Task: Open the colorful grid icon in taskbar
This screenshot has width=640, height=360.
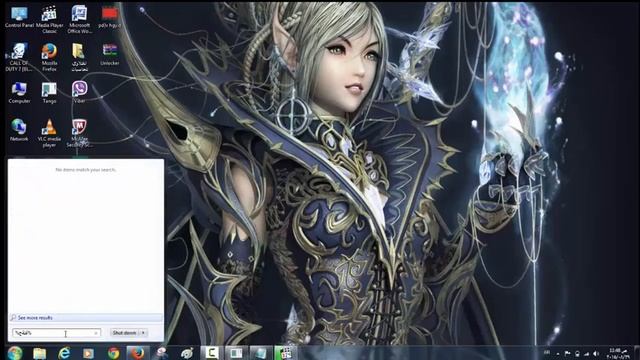Action: pyautogui.click(x=286, y=353)
